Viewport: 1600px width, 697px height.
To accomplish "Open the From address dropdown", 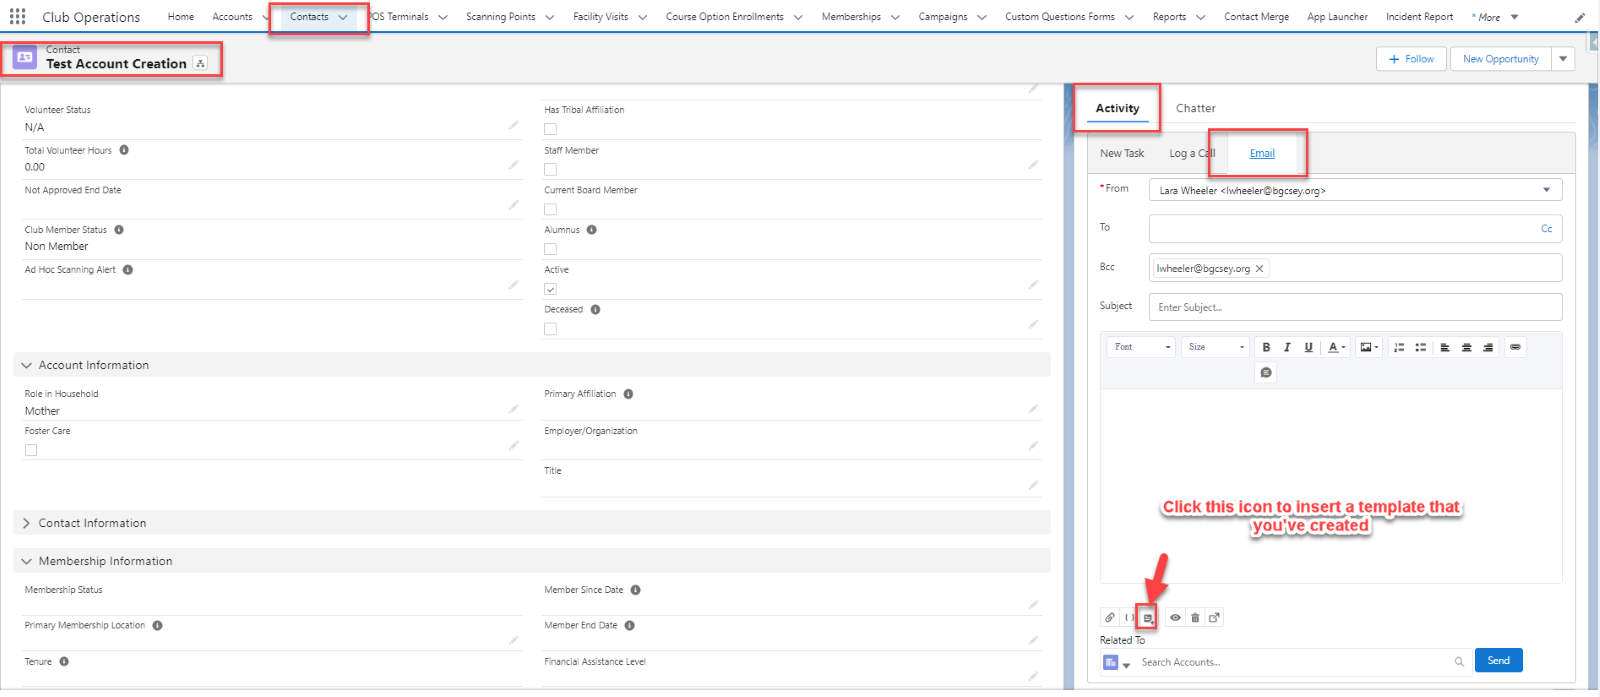I will pos(1354,190).
